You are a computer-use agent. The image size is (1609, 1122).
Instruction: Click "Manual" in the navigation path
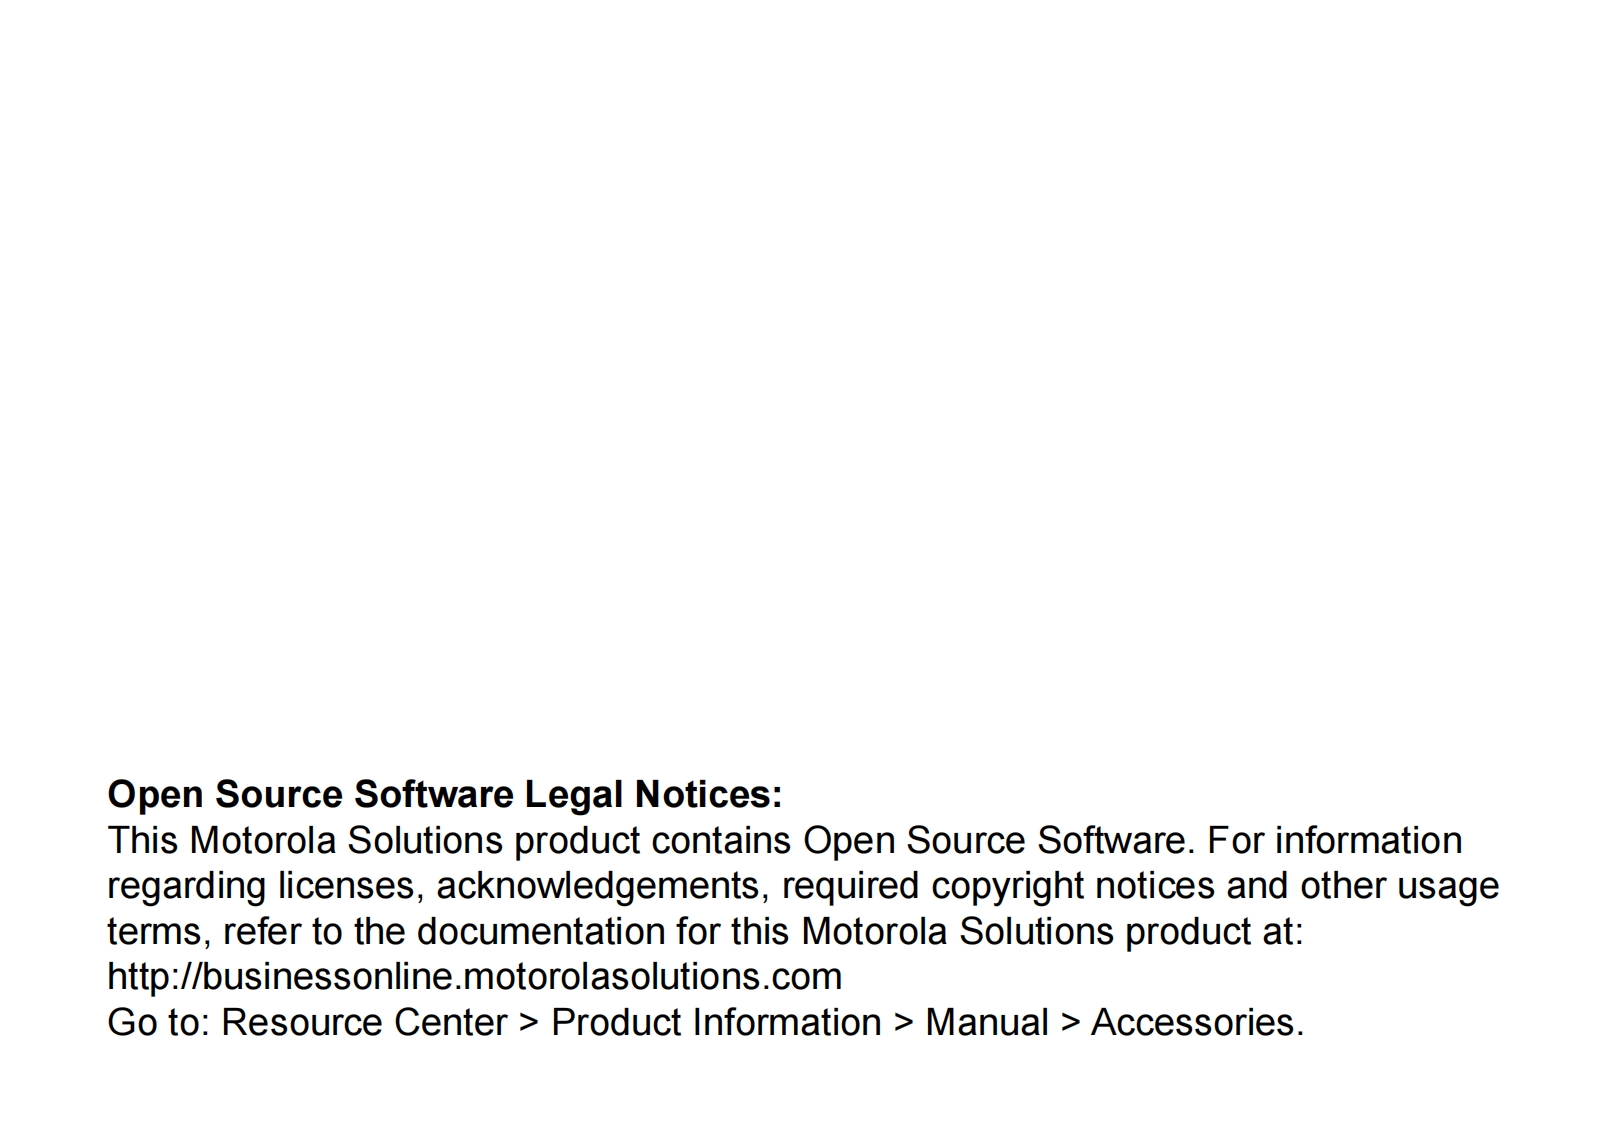(x=986, y=1023)
